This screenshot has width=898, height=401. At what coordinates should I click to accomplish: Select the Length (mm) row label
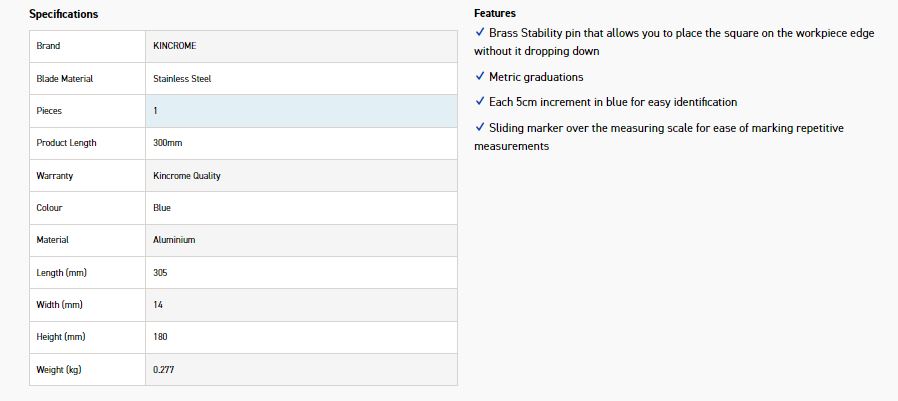pos(60,272)
